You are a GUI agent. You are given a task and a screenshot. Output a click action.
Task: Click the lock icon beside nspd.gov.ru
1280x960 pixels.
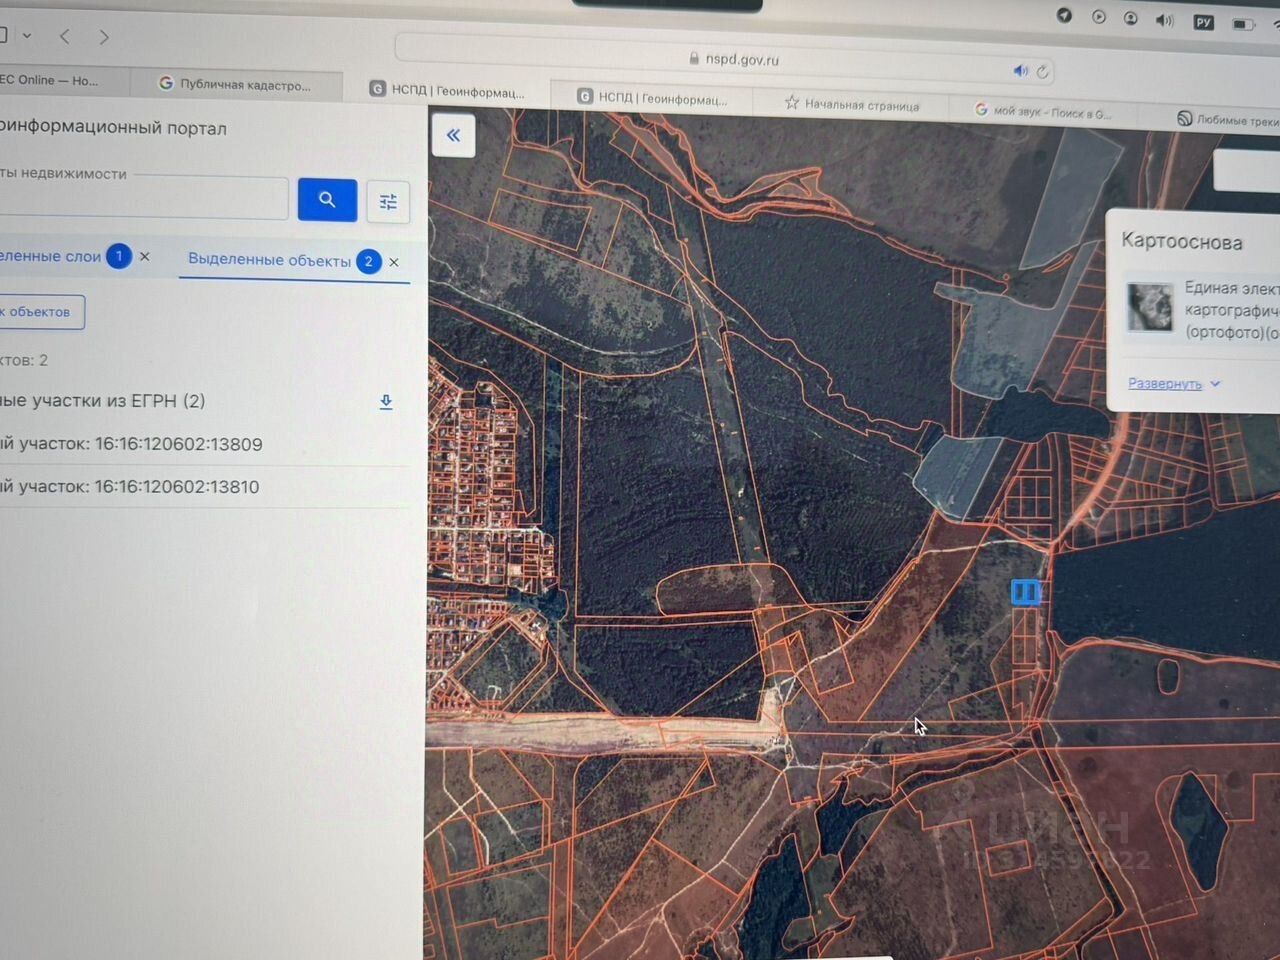point(694,58)
